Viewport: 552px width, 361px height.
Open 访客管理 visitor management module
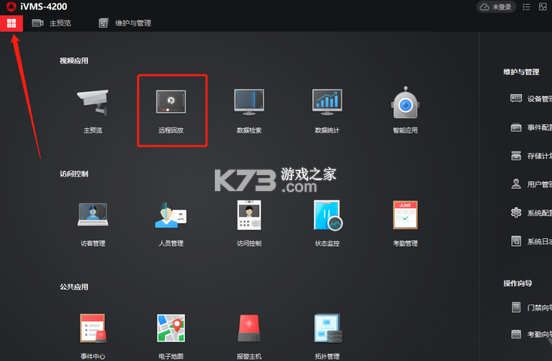pyautogui.click(x=93, y=224)
